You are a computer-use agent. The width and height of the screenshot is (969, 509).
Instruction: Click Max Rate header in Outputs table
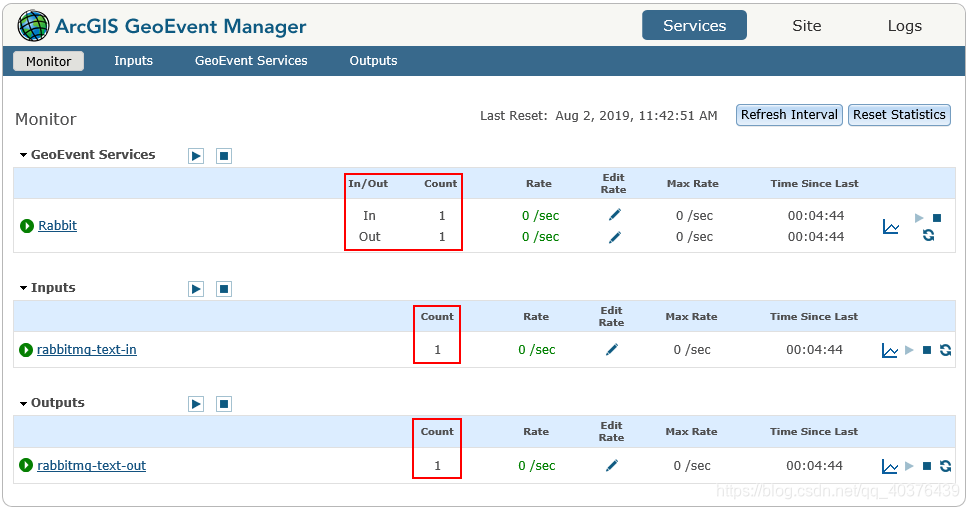691,432
